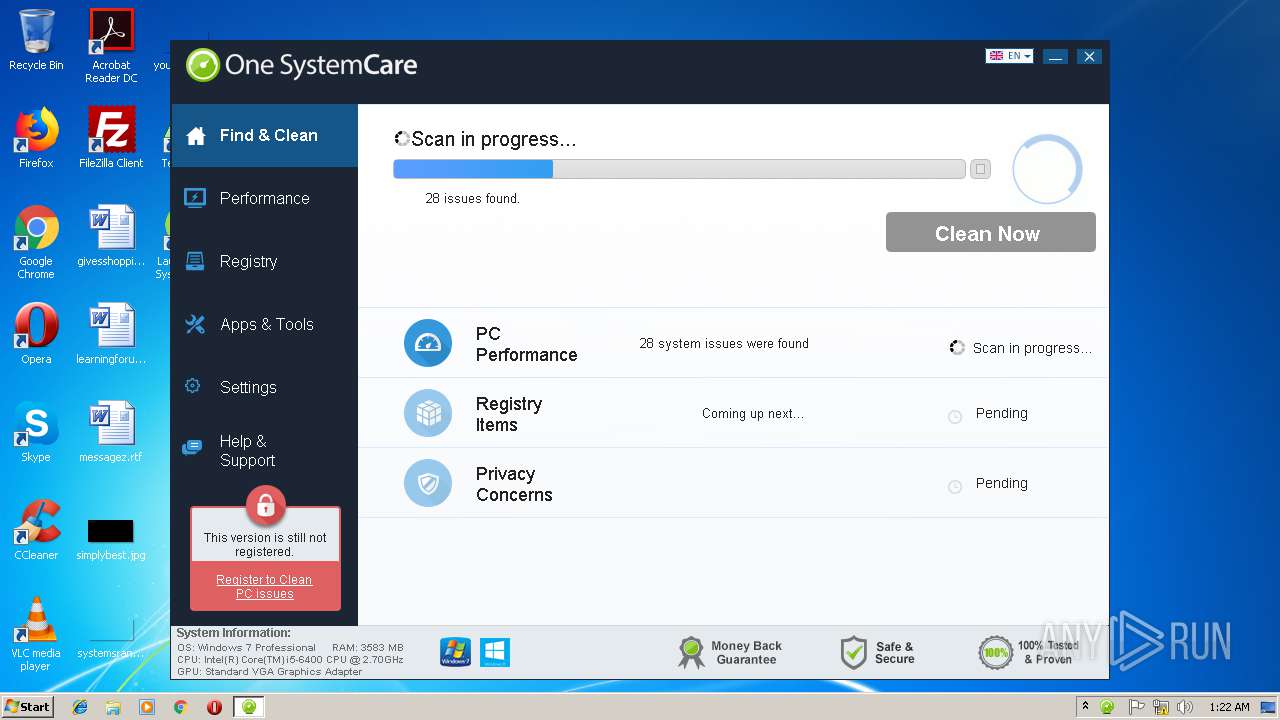Open Acrobat Reader DC desktop shortcut
1280x720 pixels.
pos(111,46)
